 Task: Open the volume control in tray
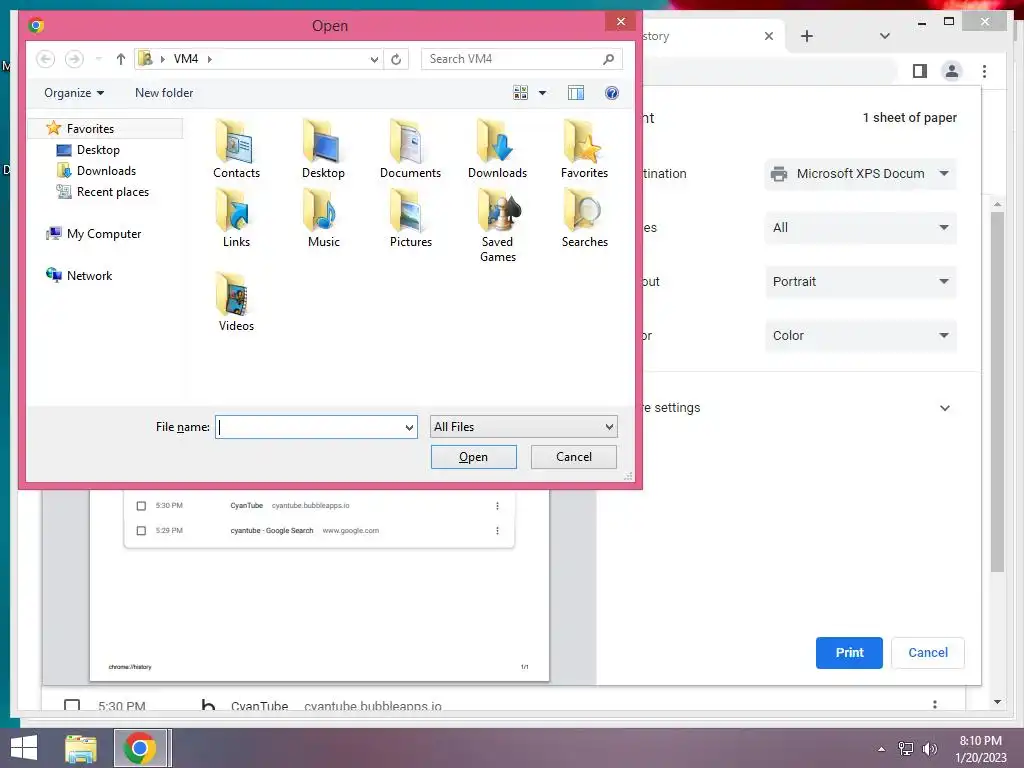click(x=929, y=748)
